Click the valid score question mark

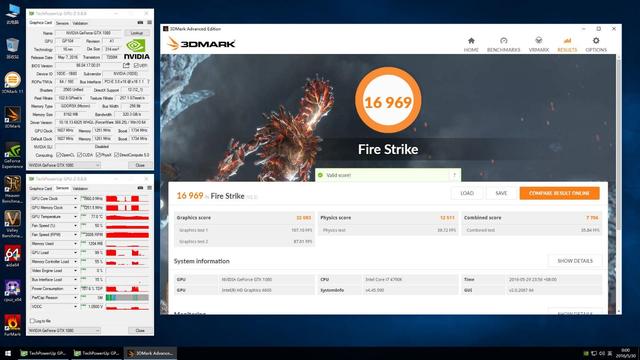coord(454,175)
